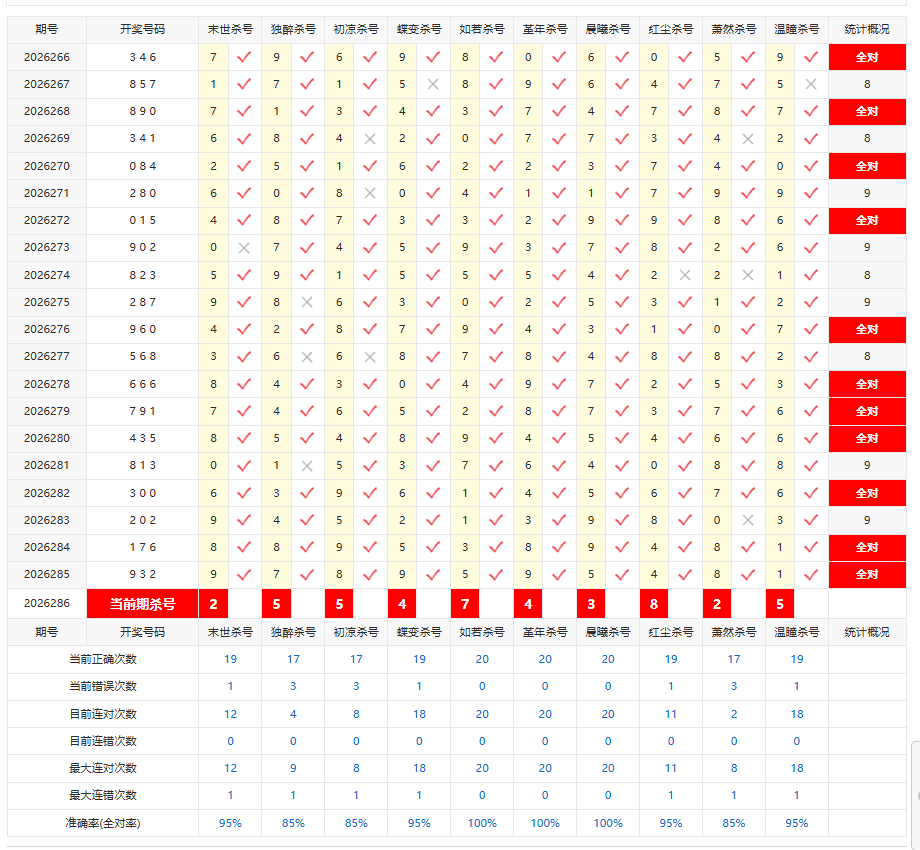The image size is (920, 850).
Task: Click the 全对 badge in row 2026266
Action: pyautogui.click(x=867, y=57)
